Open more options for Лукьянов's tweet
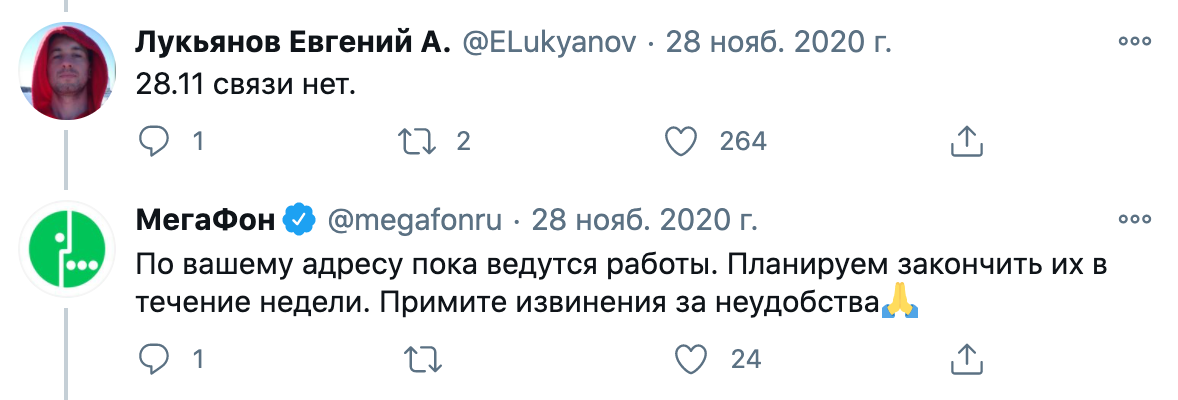The height and width of the screenshot is (400, 1178). point(1135,43)
